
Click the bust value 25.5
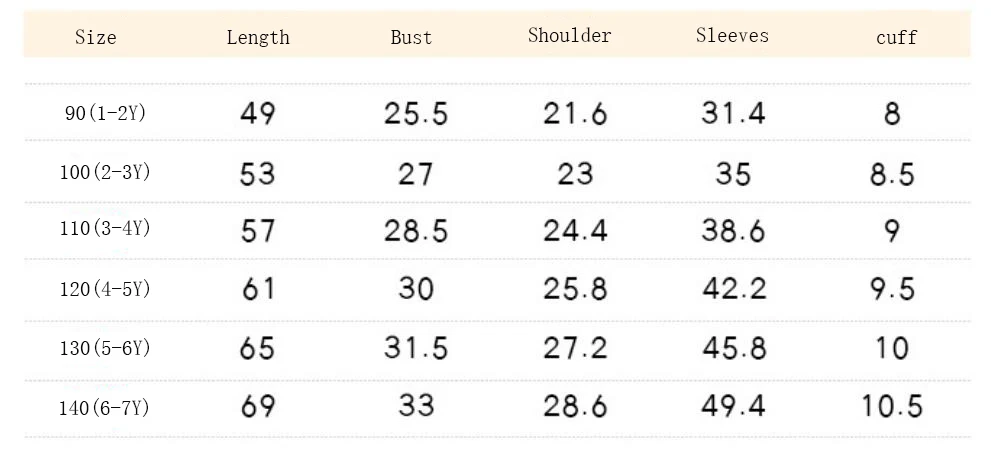tap(416, 114)
